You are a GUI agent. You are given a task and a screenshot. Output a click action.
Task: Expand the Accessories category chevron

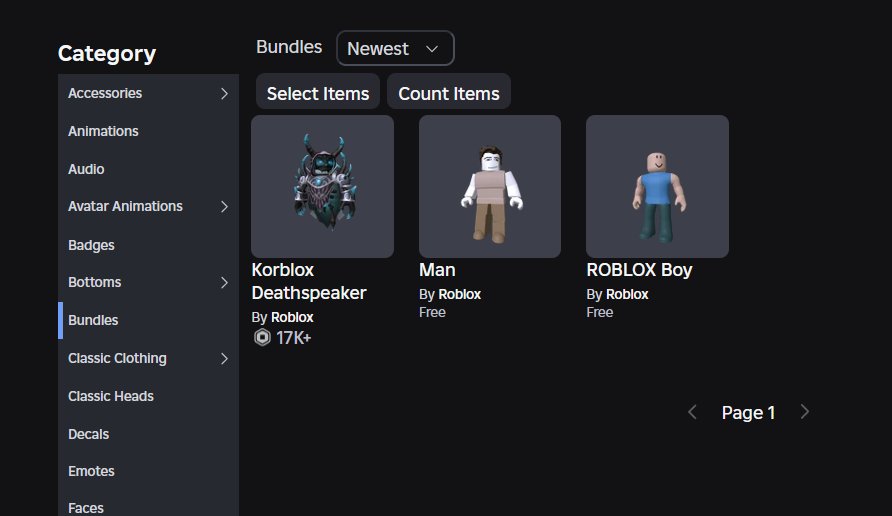(224, 94)
